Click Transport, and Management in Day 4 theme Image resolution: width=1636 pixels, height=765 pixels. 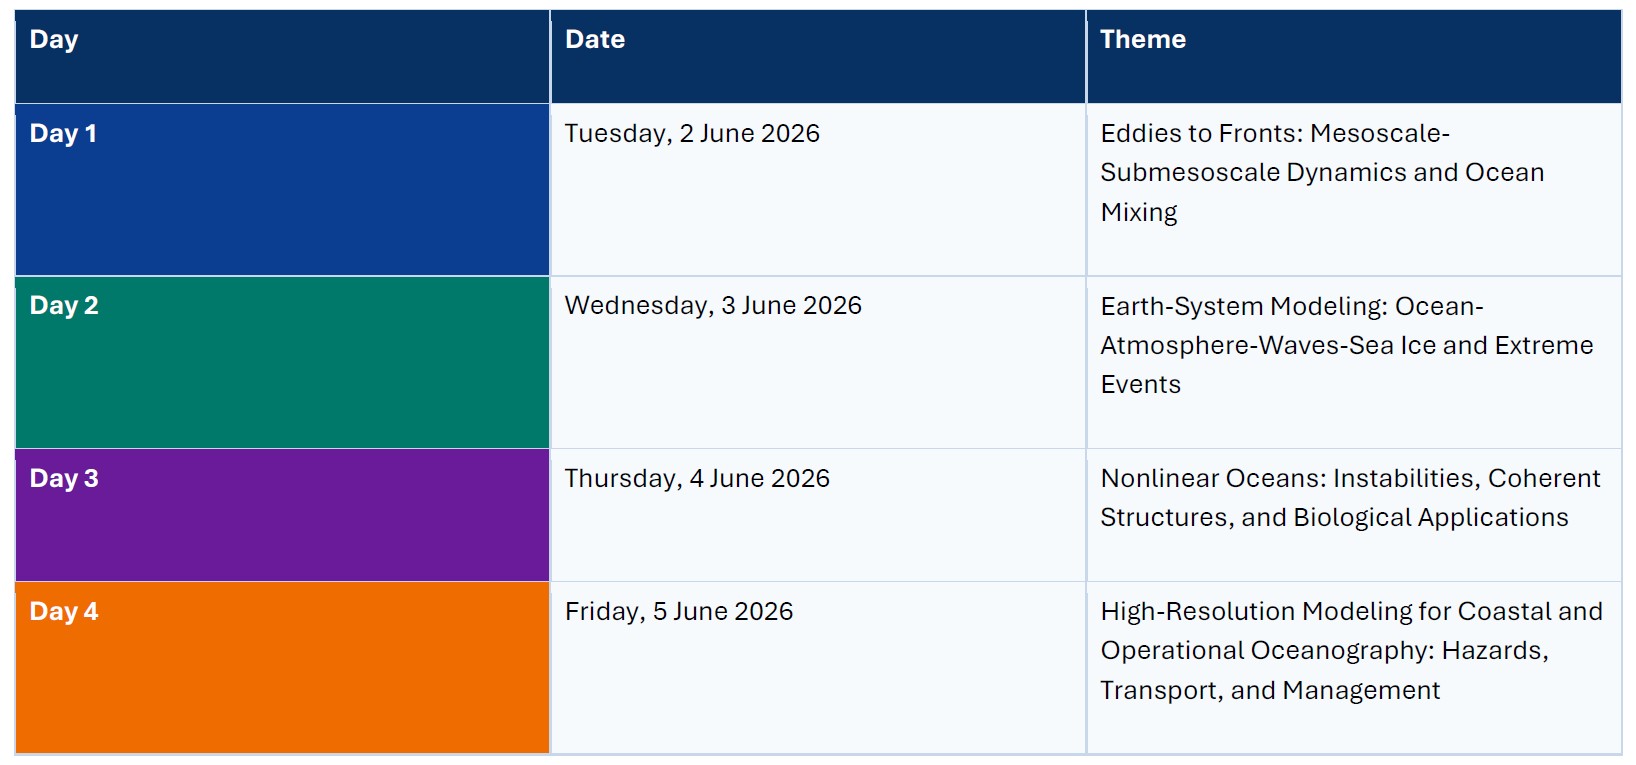coord(1270,691)
